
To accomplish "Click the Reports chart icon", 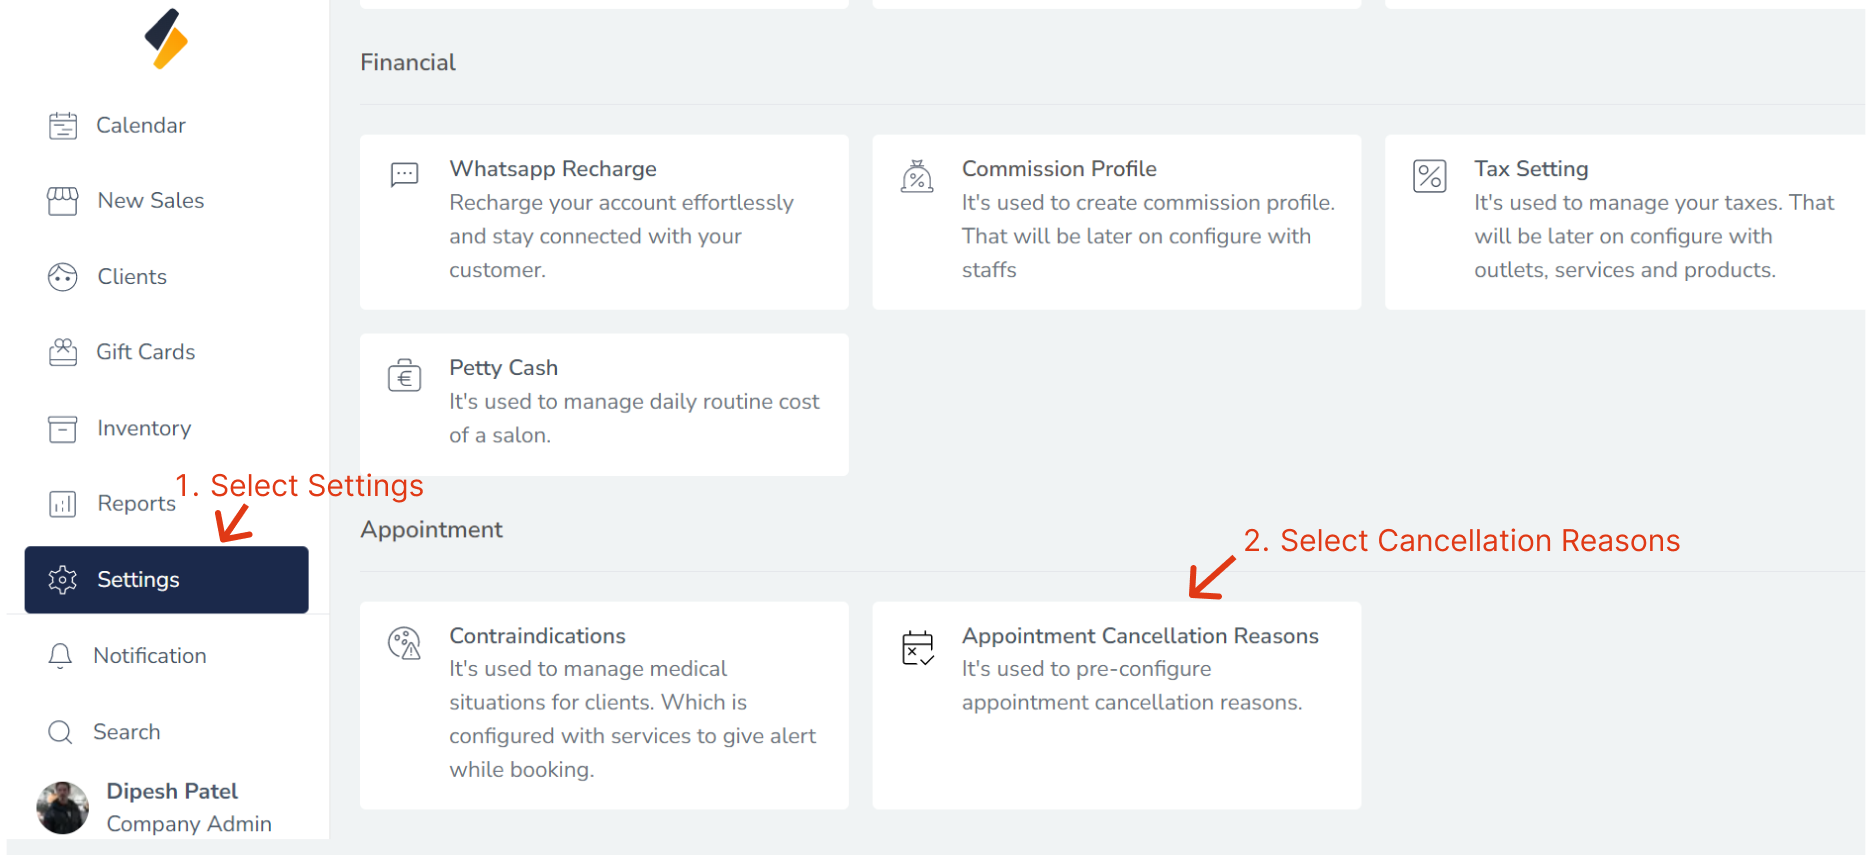I will 63,504.
